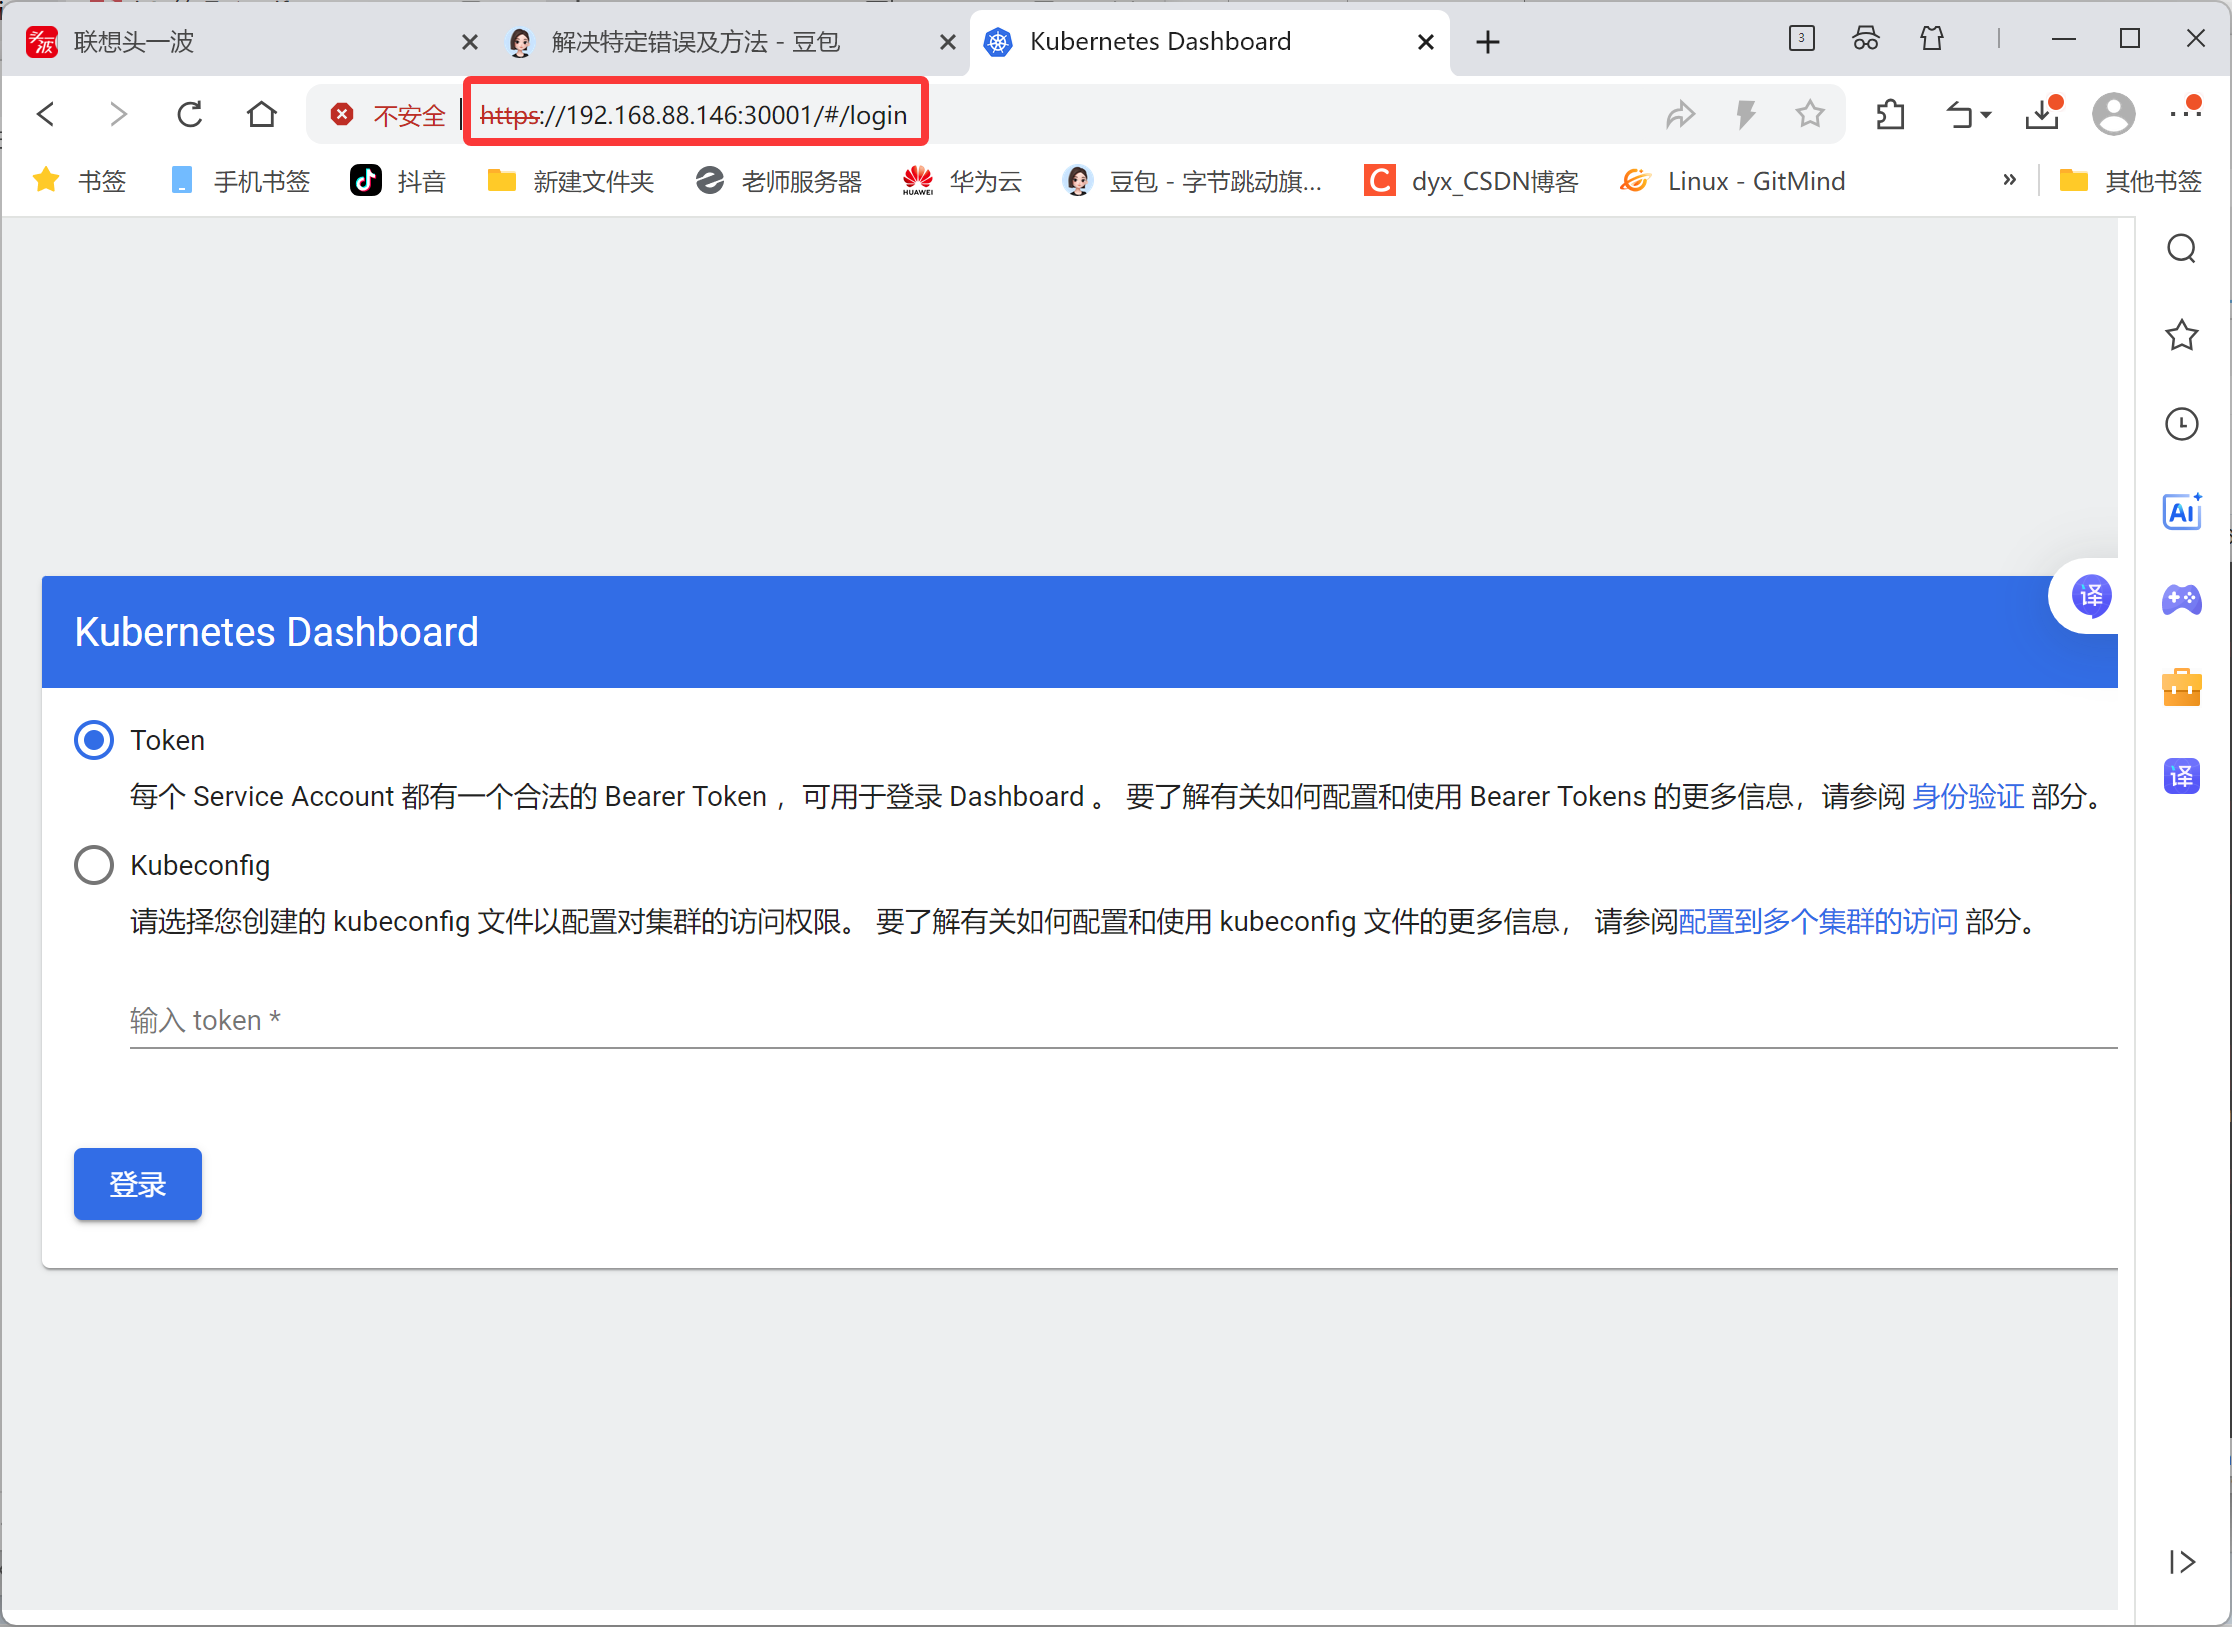Open the history clock sidebar icon

click(2181, 424)
